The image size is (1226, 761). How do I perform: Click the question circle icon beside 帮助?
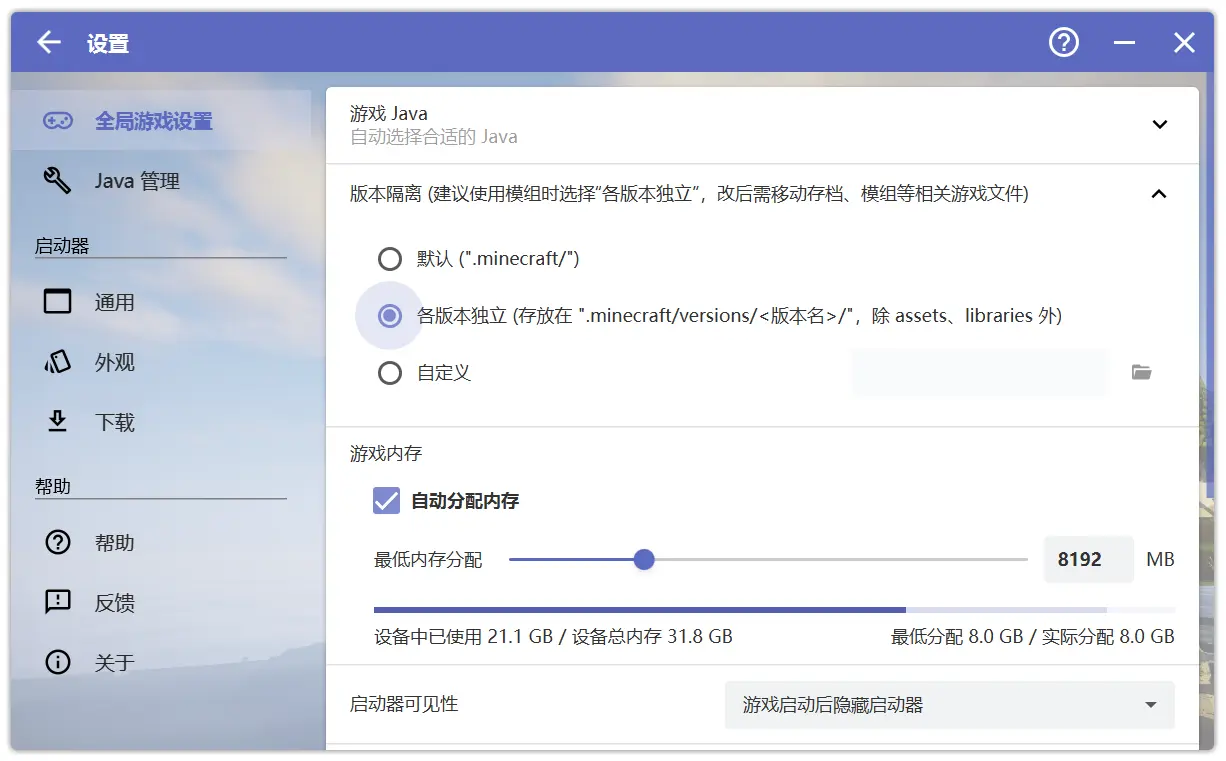(57, 542)
